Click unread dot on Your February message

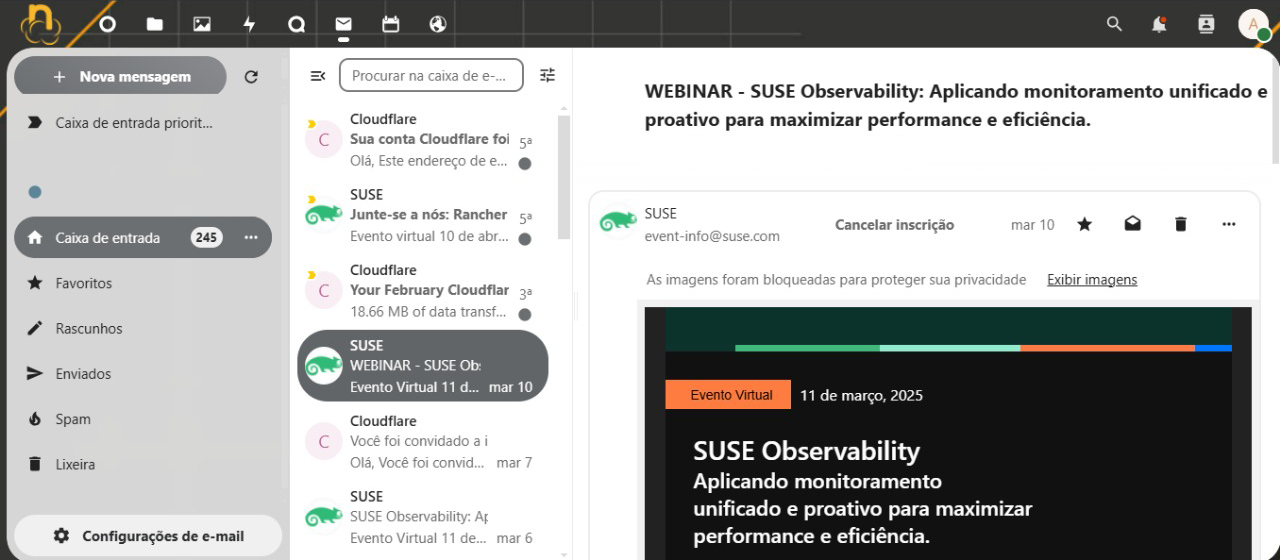(524, 314)
